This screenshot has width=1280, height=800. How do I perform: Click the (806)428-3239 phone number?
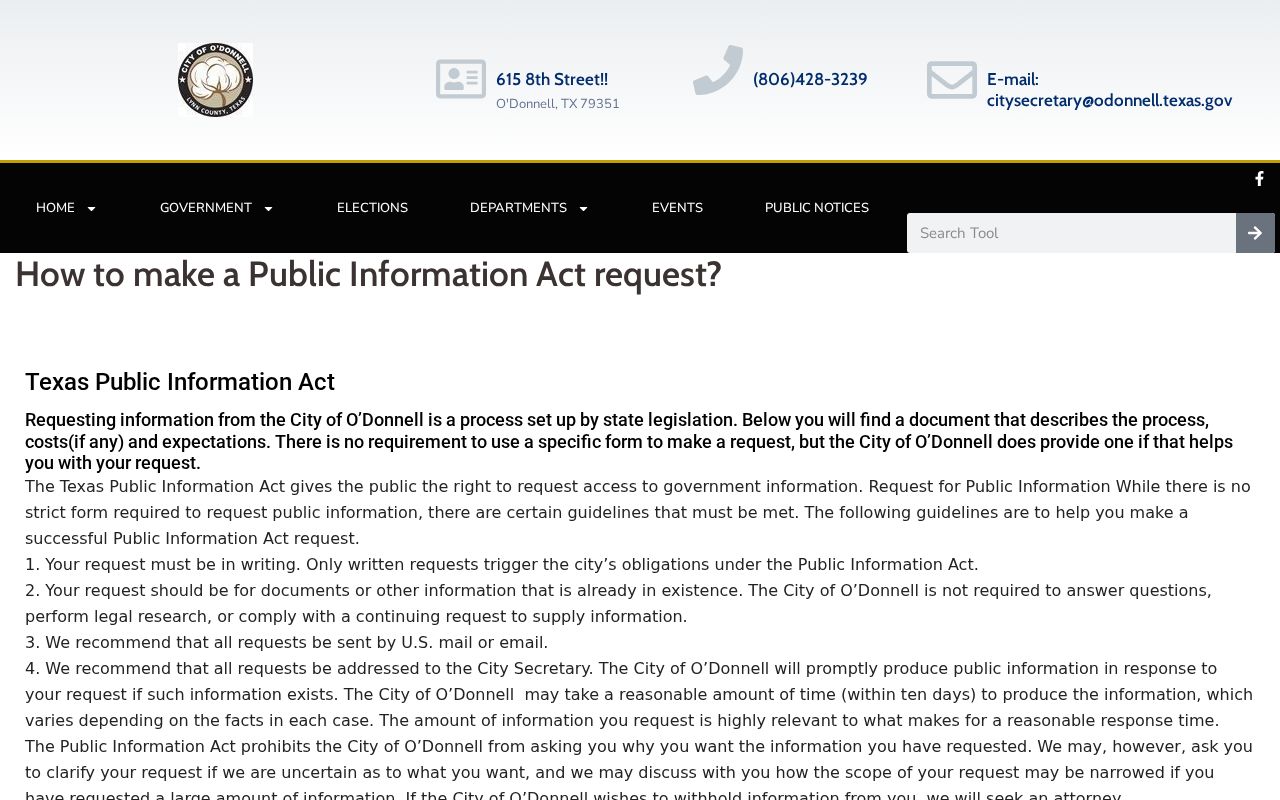pos(810,79)
